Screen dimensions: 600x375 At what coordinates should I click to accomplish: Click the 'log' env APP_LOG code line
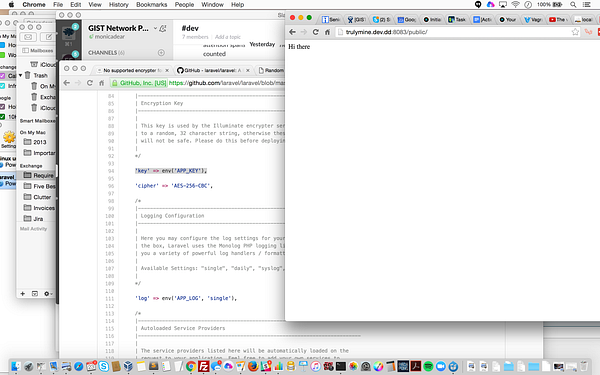tap(186, 298)
